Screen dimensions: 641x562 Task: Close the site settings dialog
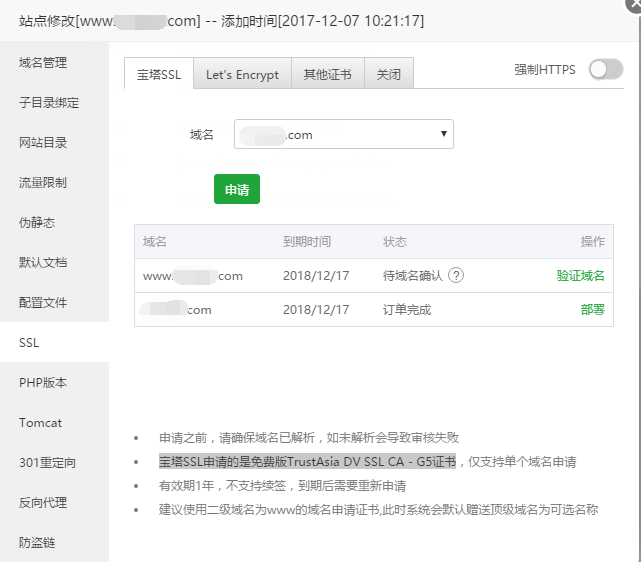(x=634, y=4)
